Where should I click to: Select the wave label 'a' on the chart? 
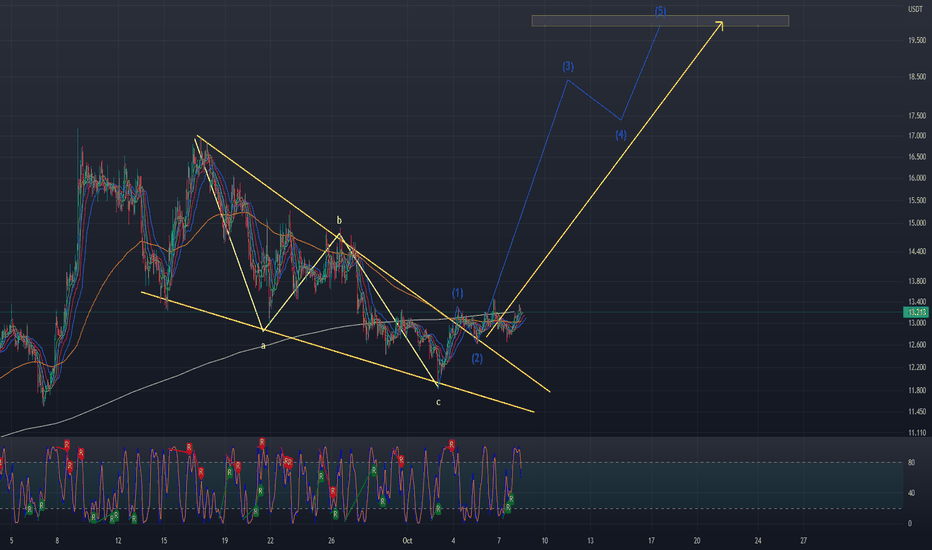tap(263, 346)
